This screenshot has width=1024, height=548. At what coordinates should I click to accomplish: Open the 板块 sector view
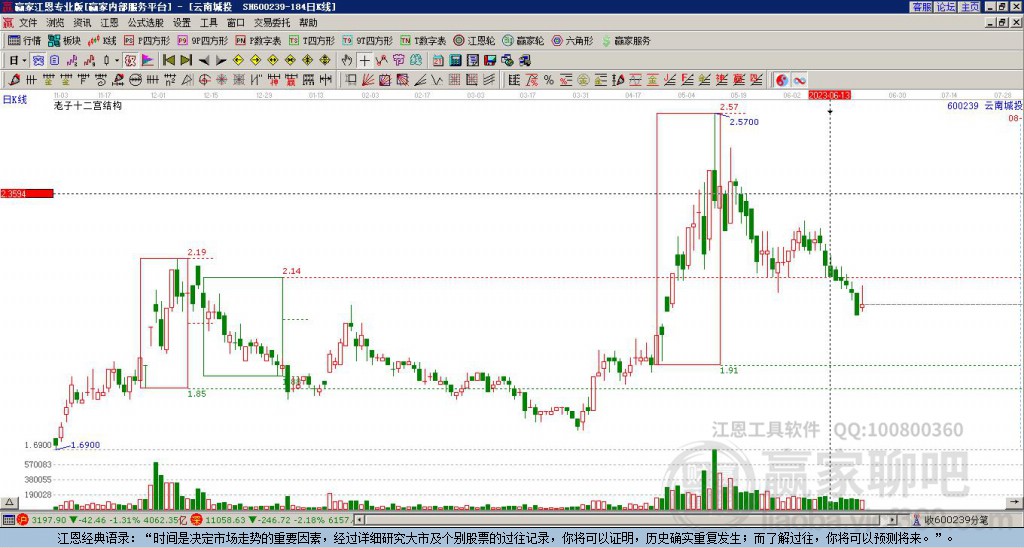(x=64, y=40)
